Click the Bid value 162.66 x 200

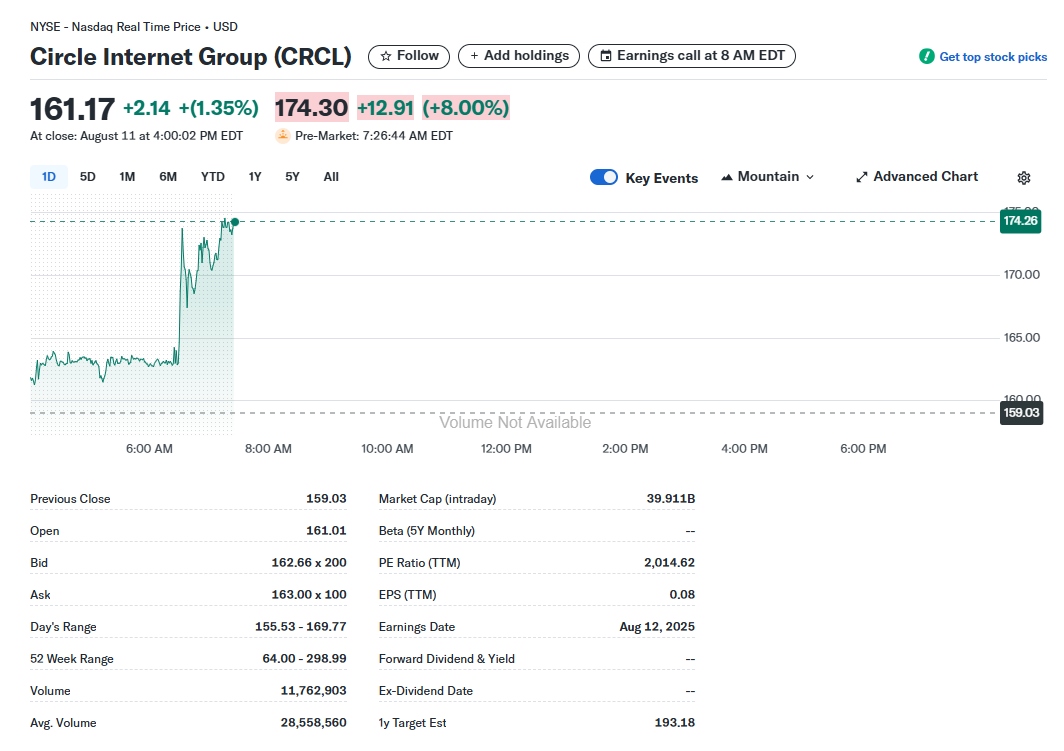point(309,562)
